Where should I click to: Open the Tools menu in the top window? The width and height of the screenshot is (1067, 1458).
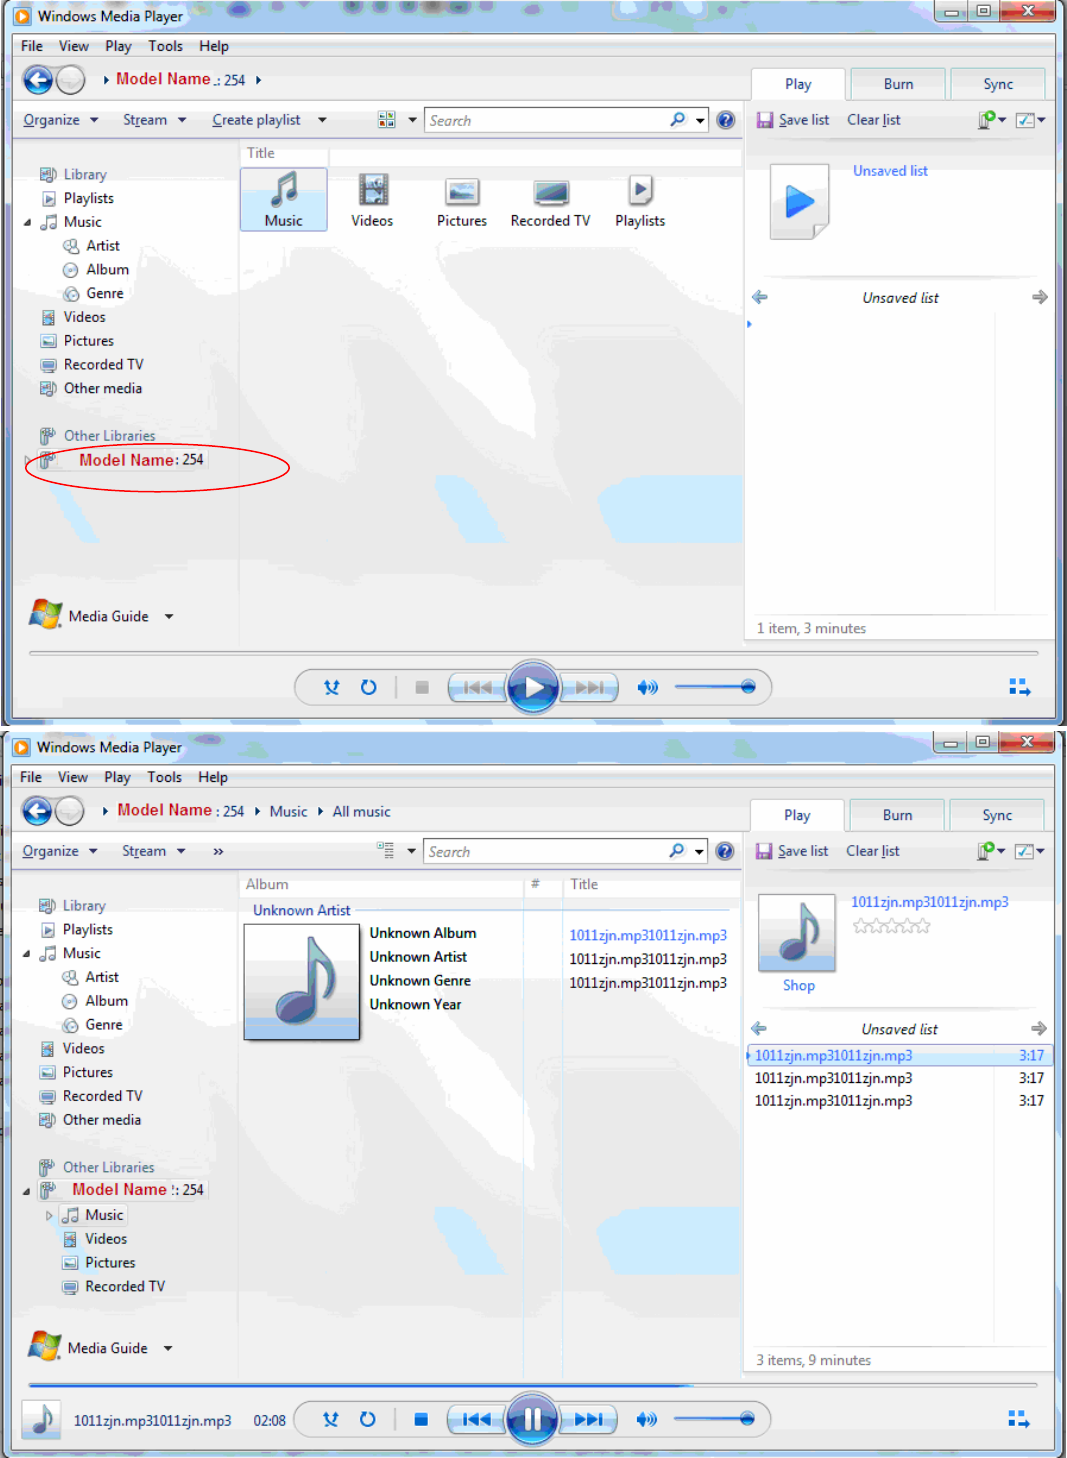coord(166,46)
